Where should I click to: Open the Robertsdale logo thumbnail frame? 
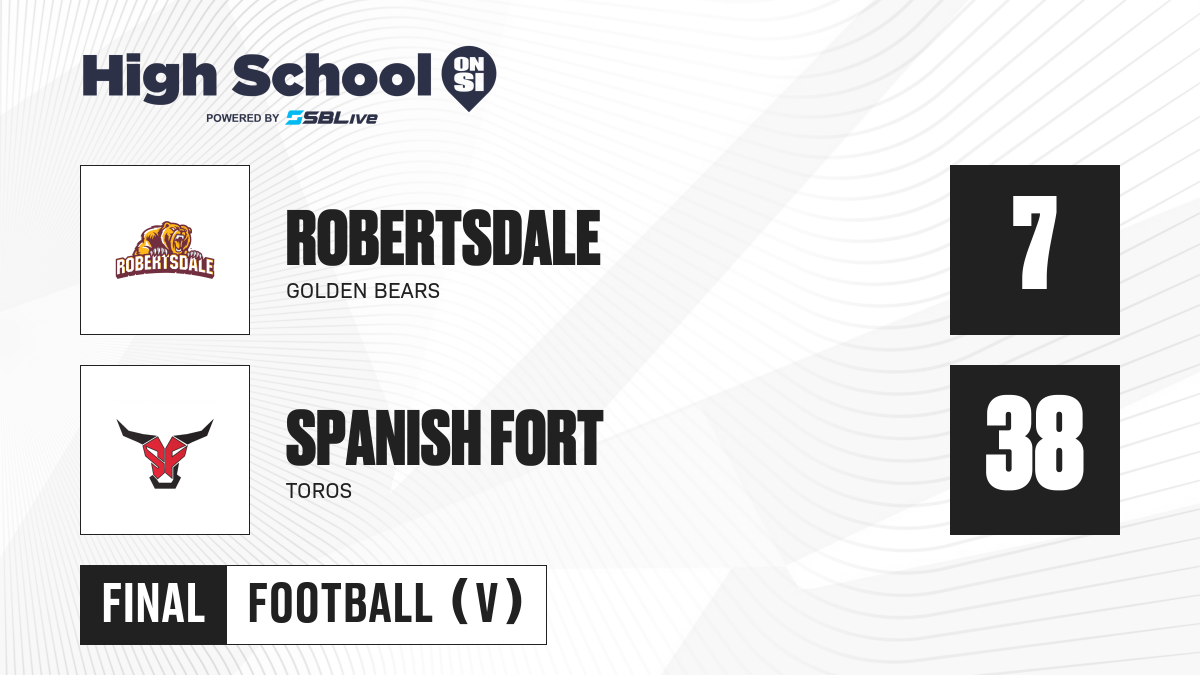tap(165, 250)
